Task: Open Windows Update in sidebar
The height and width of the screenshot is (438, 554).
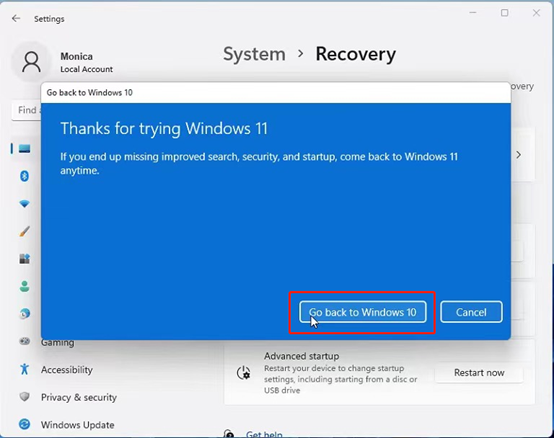Action: coord(77,425)
